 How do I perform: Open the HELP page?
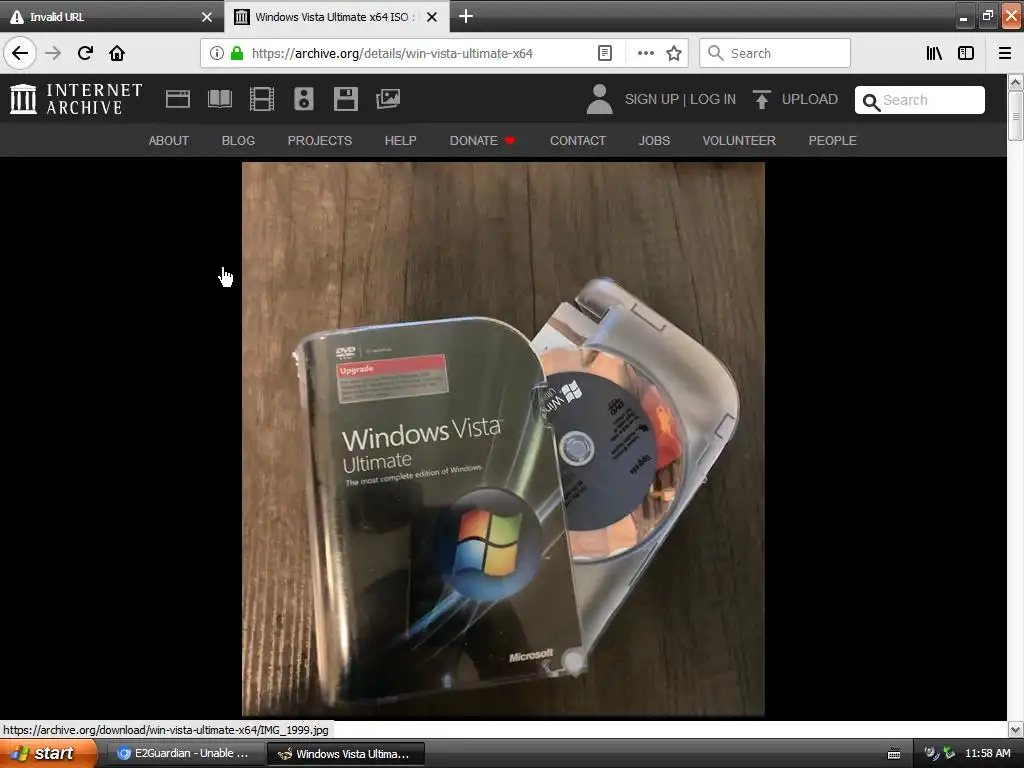(x=400, y=140)
